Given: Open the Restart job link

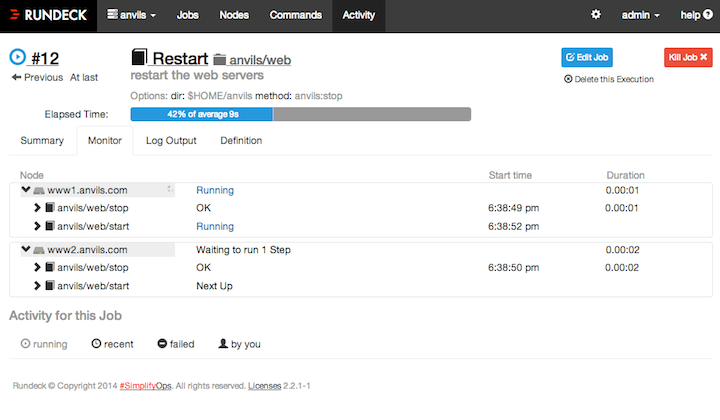Looking at the screenshot, I should [x=180, y=58].
